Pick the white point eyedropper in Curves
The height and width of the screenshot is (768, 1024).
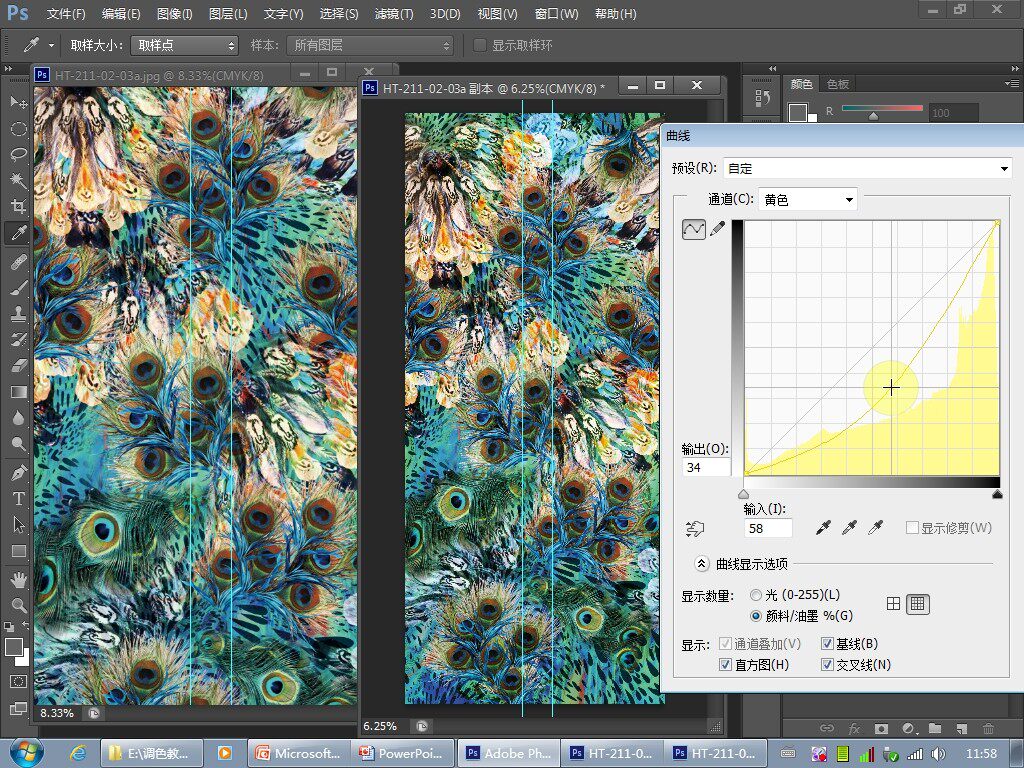[875, 527]
